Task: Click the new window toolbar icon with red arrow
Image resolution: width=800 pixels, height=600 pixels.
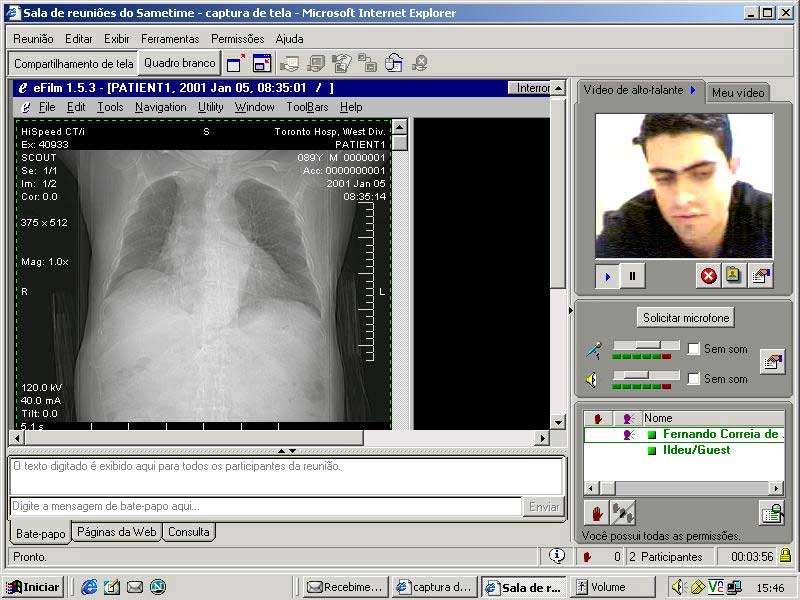Action: (x=236, y=63)
